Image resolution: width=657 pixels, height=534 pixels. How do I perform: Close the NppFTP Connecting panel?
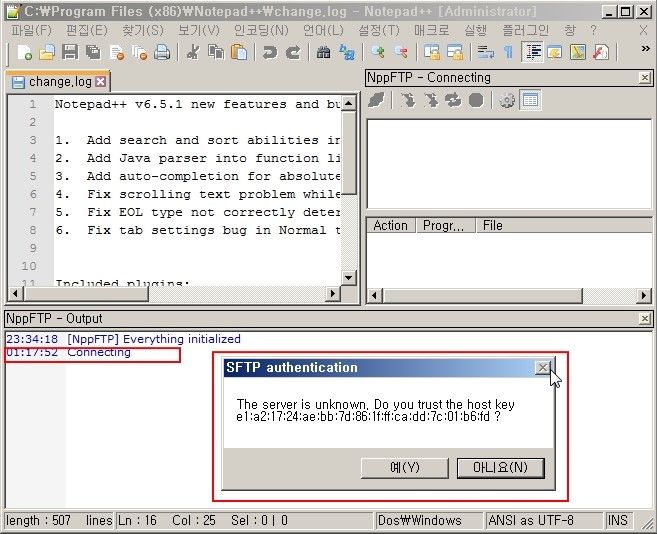tap(645, 78)
